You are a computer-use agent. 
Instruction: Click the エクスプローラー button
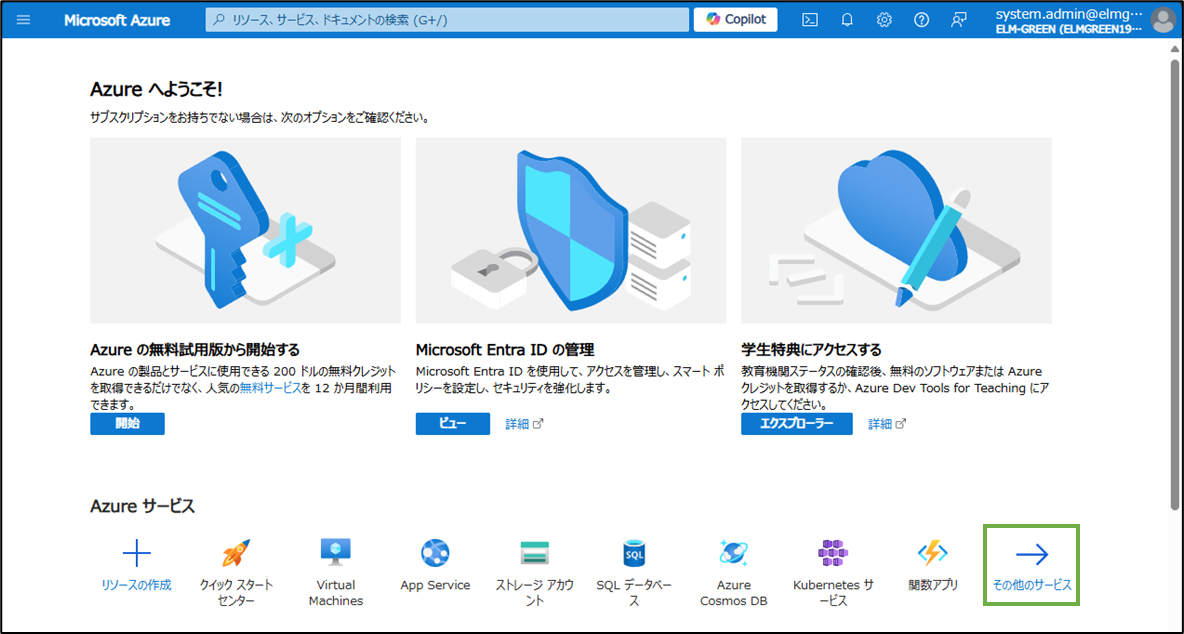797,423
